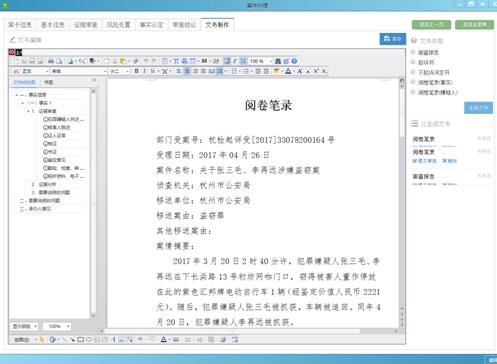Image resolution: width=497 pixels, height=364 pixels.
Task: Click the Print Preview icon
Action: pyautogui.click(x=59, y=61)
